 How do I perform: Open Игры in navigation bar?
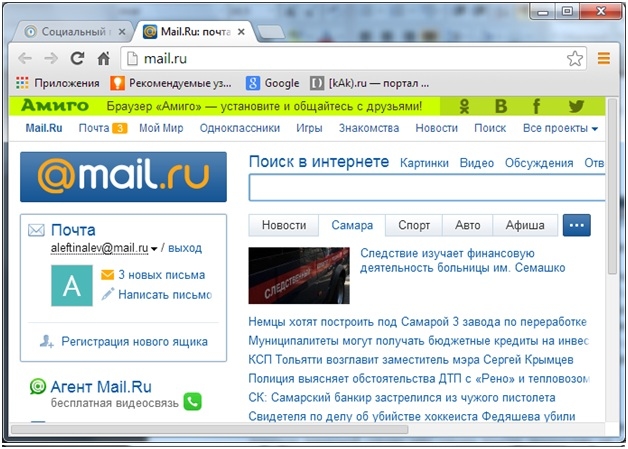tap(309, 128)
